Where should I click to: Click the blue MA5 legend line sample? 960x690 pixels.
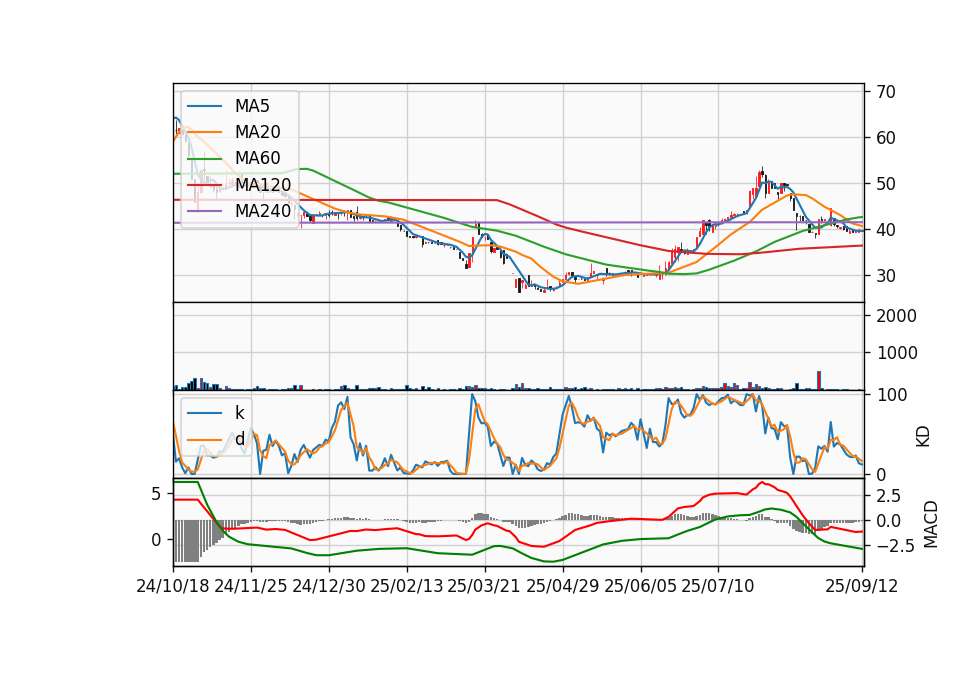coord(204,106)
